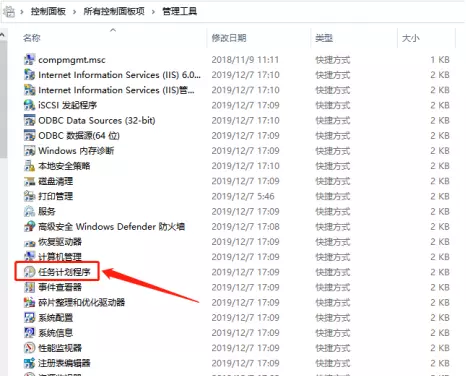Viewport: 466px width, 376px height.
Task: Select the 恢复驱动器 entry
Action: [x=60, y=242]
